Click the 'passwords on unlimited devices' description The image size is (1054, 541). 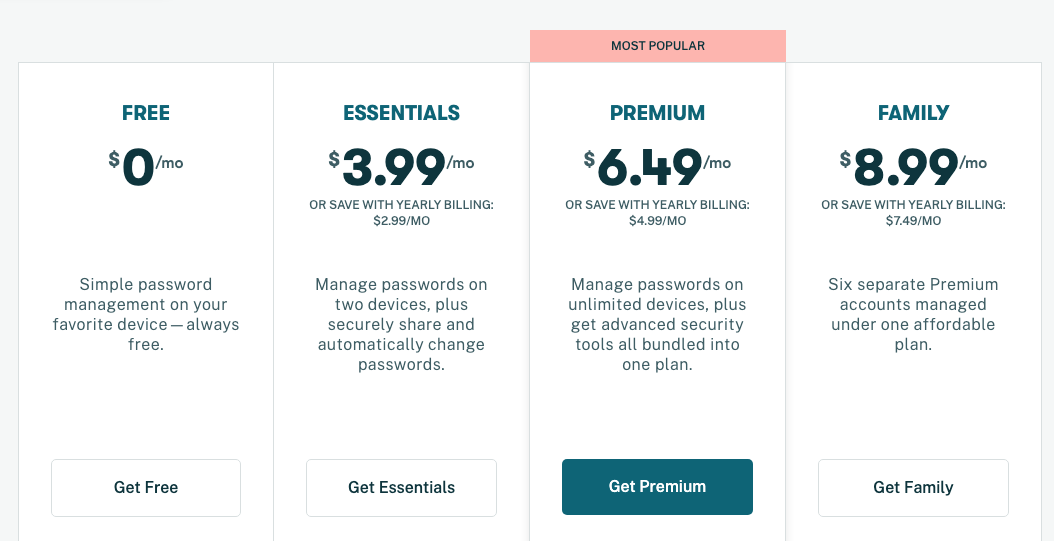pyautogui.click(x=657, y=324)
